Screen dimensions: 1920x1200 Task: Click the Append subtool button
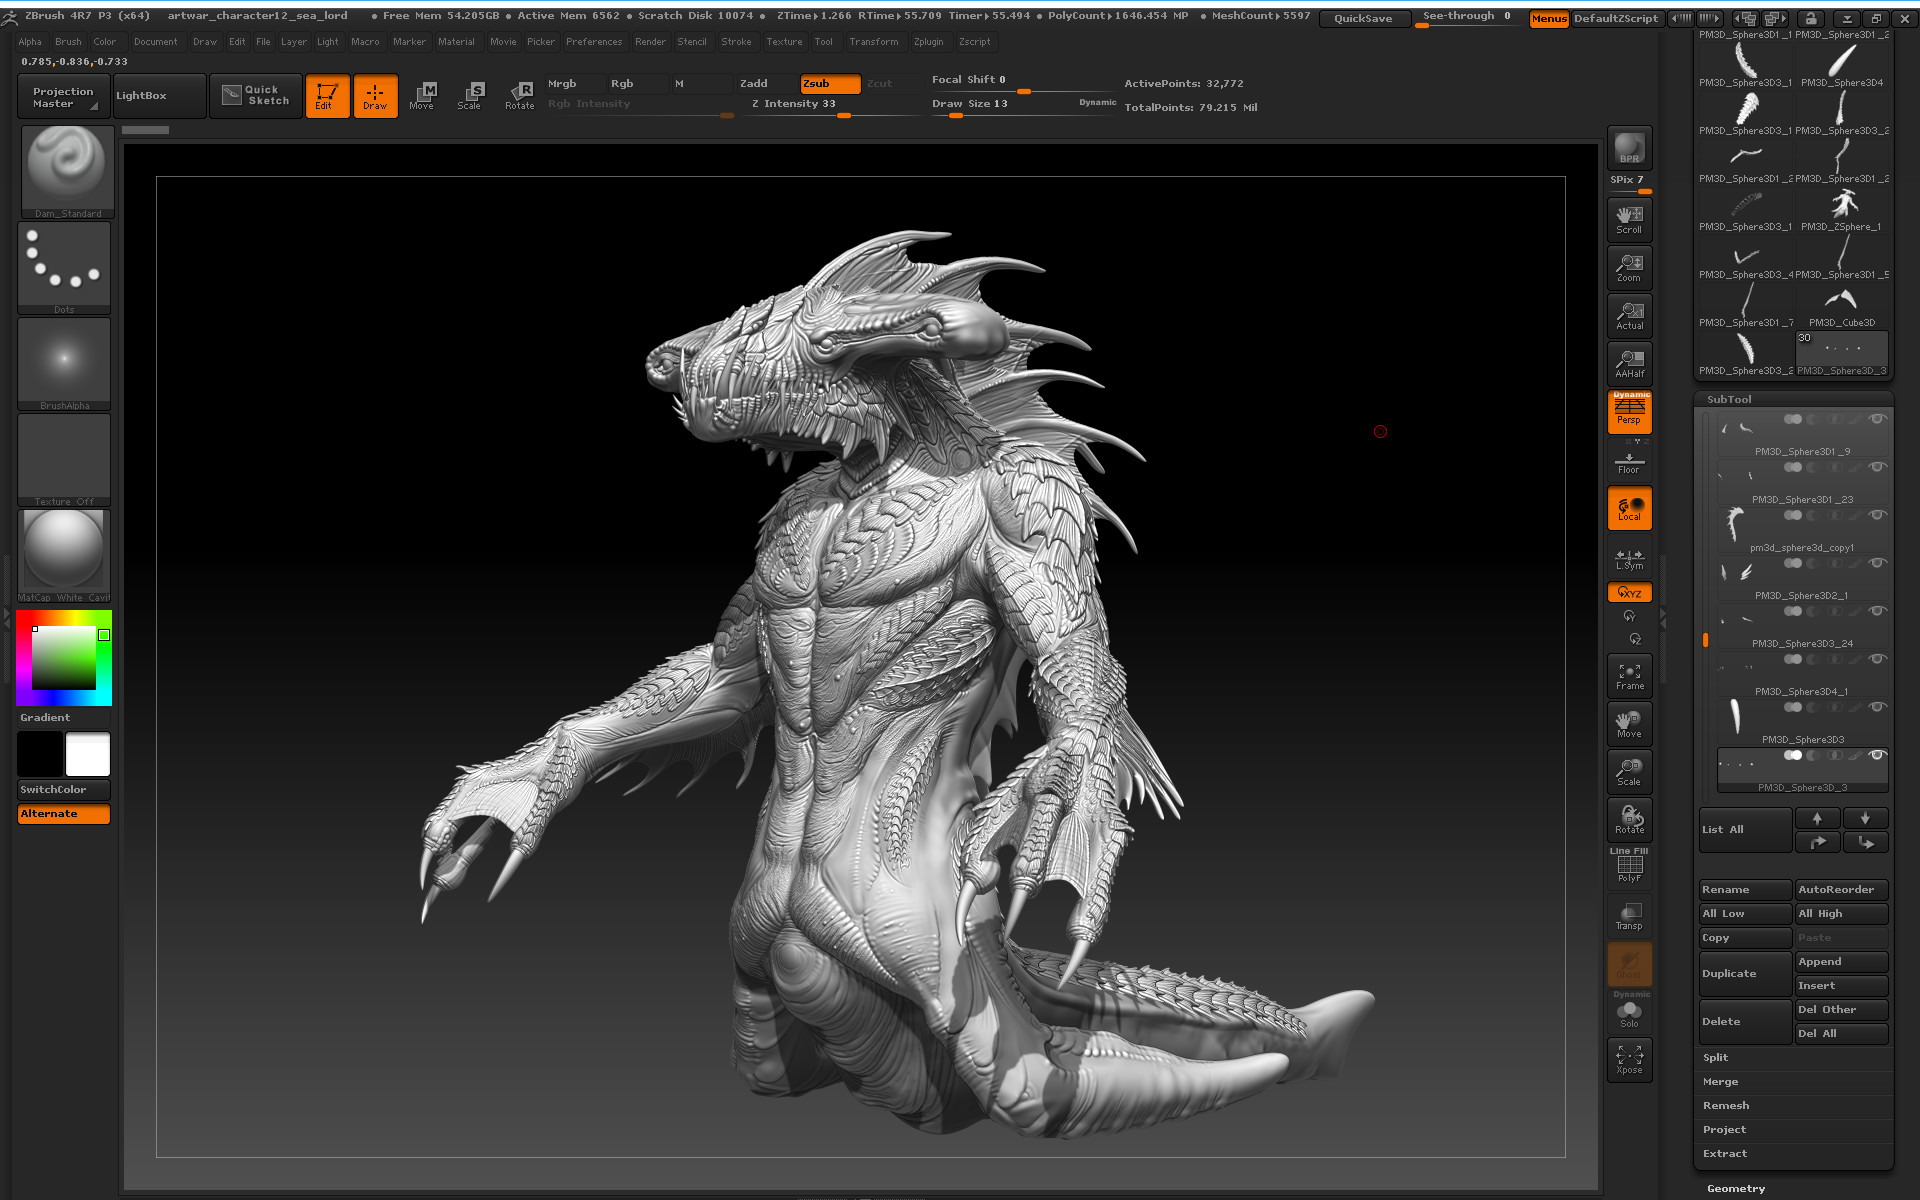click(x=1841, y=961)
